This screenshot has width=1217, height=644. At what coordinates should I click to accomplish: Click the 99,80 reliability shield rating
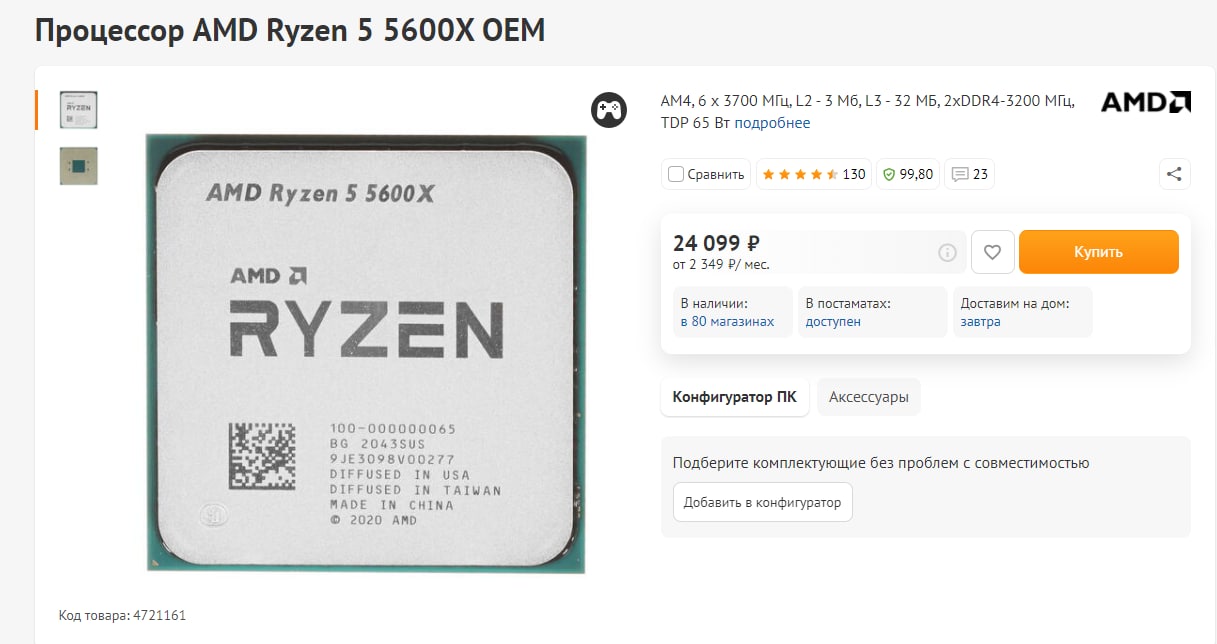click(907, 174)
